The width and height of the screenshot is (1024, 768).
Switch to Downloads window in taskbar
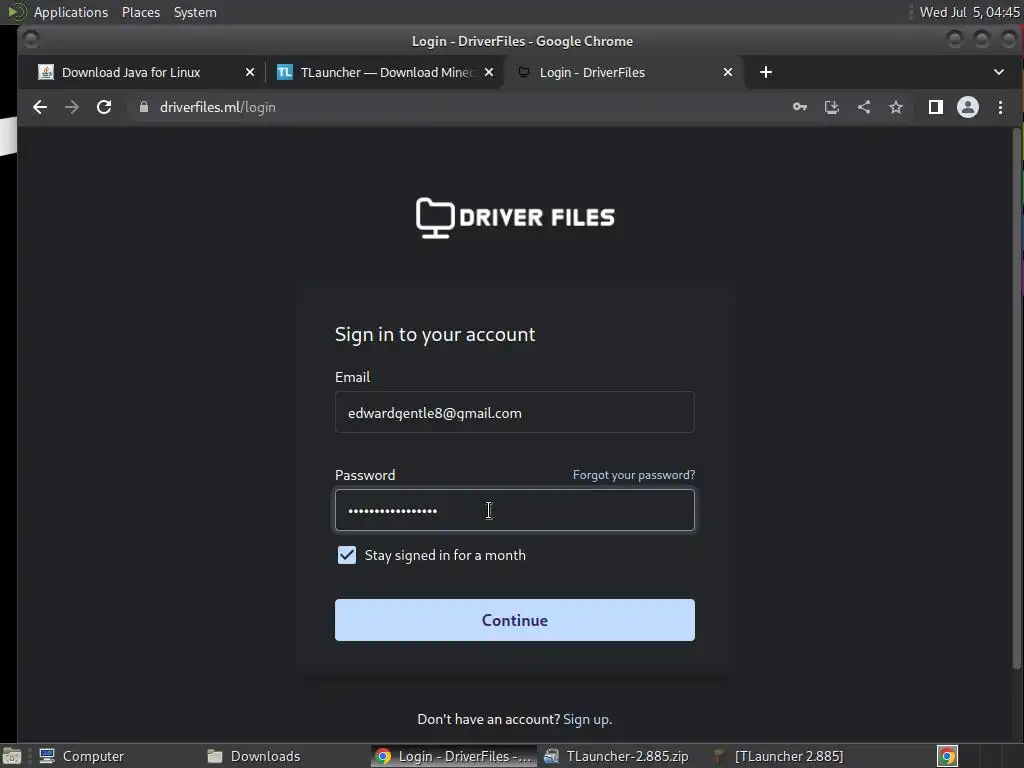(x=254, y=756)
